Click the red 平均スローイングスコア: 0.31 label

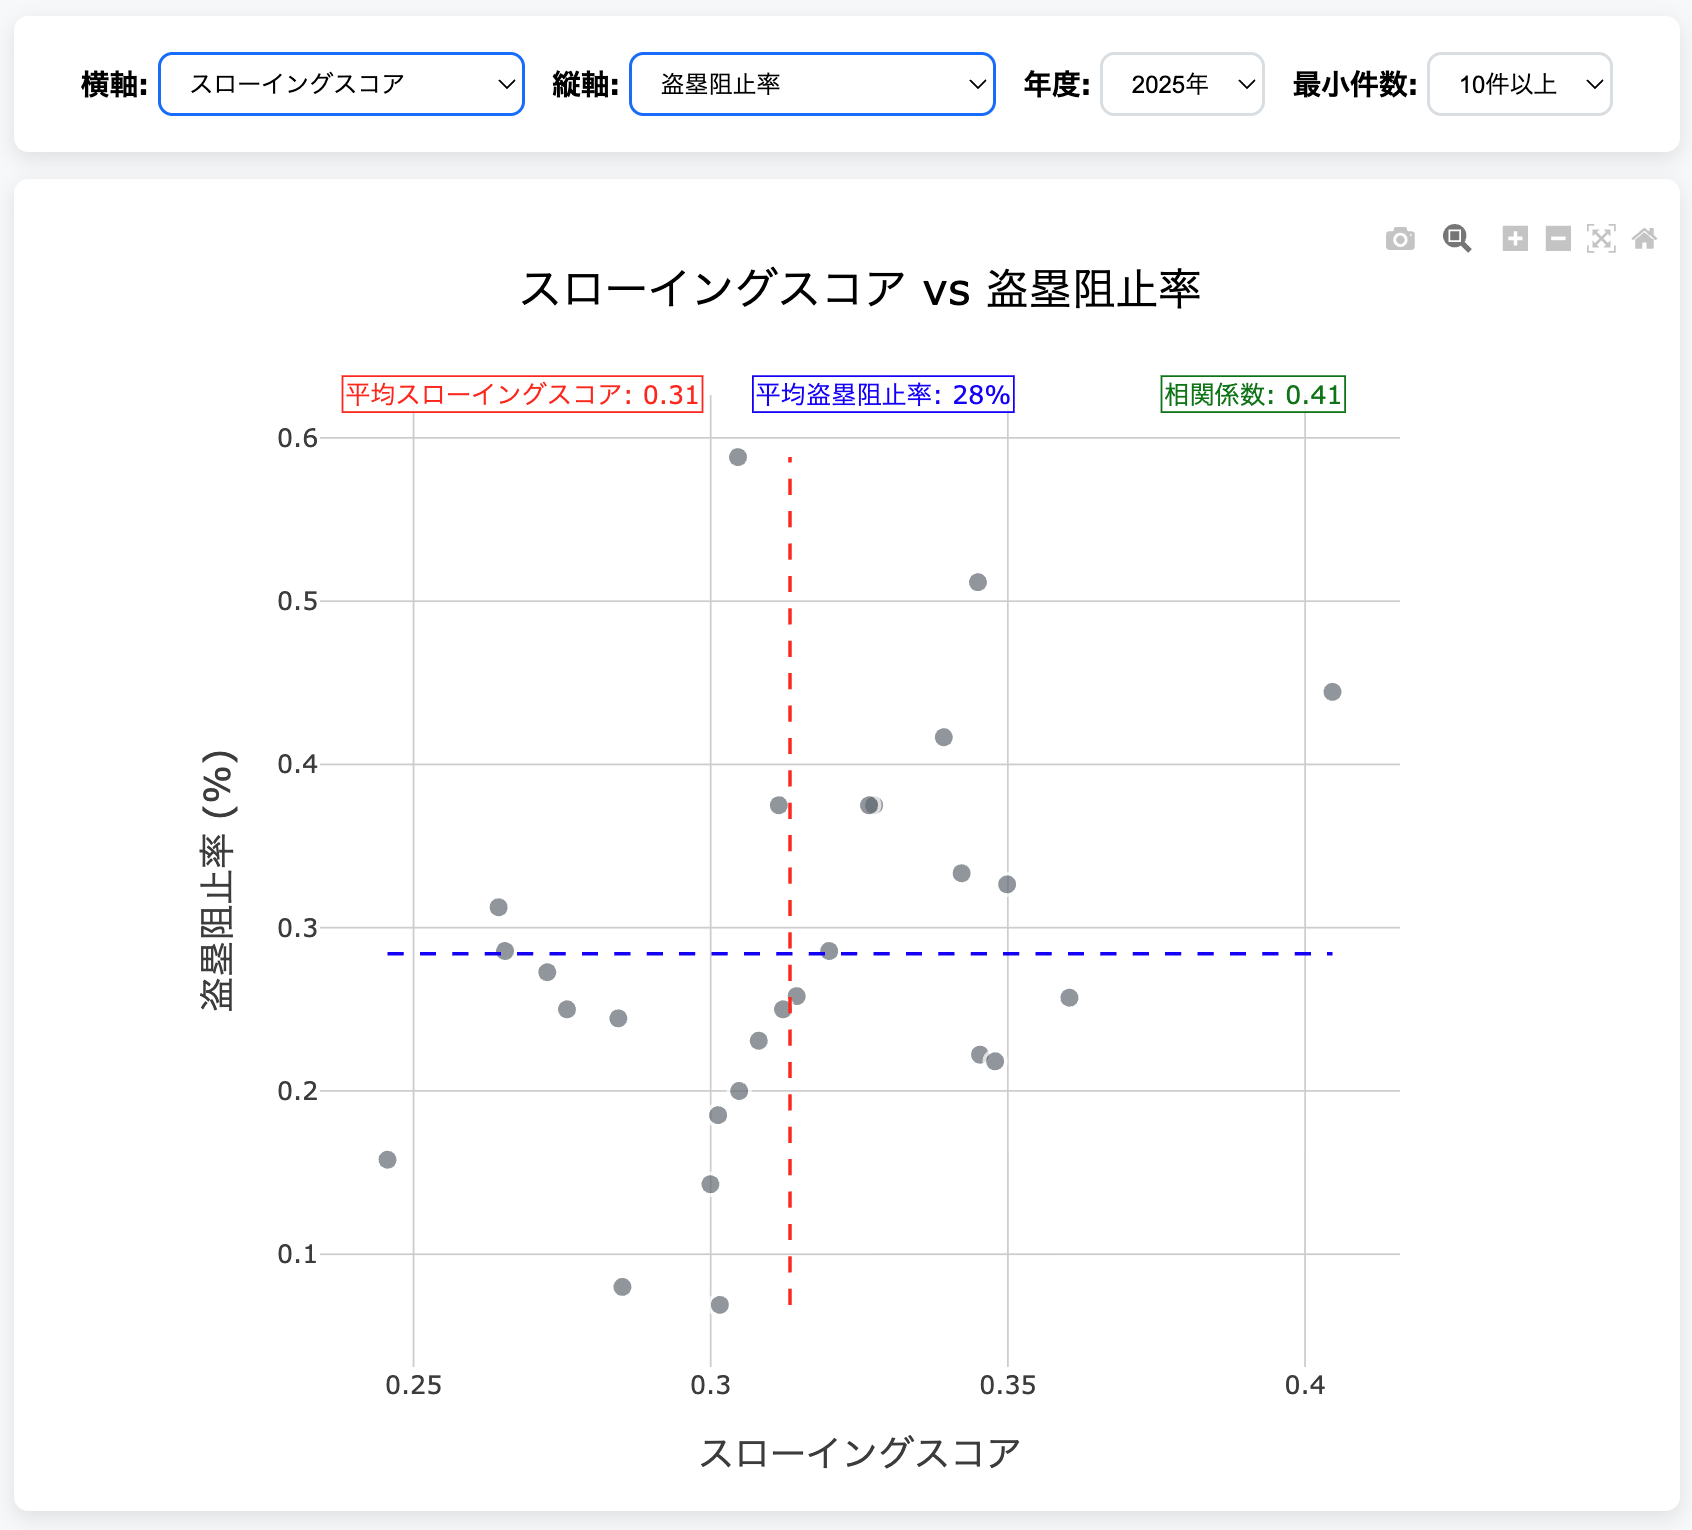pos(522,394)
